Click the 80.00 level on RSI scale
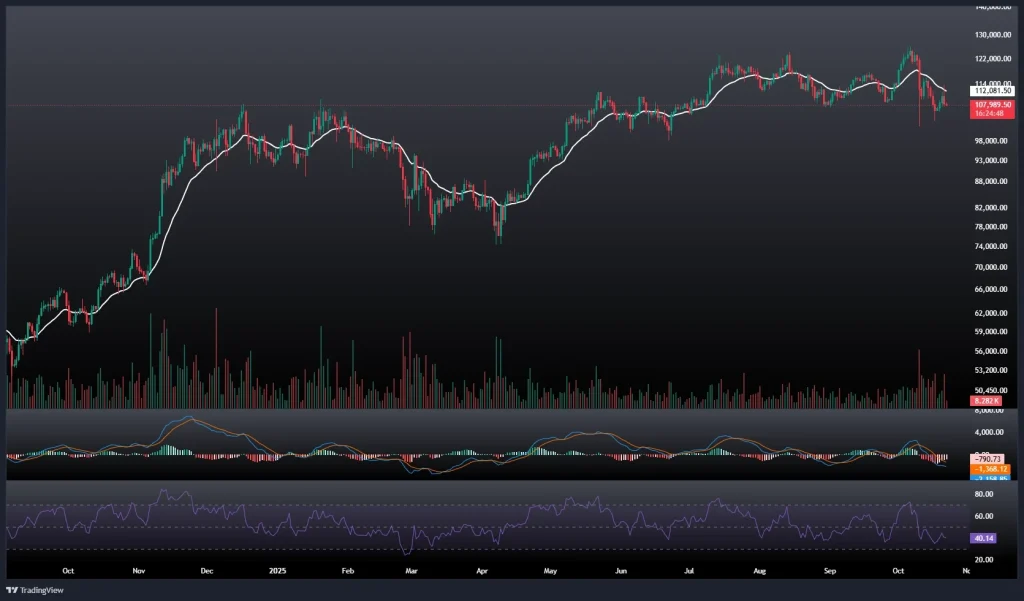The height and width of the screenshot is (601, 1024). click(x=983, y=494)
